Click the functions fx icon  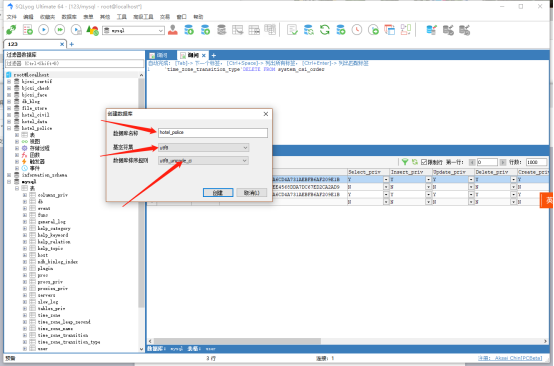[24, 155]
